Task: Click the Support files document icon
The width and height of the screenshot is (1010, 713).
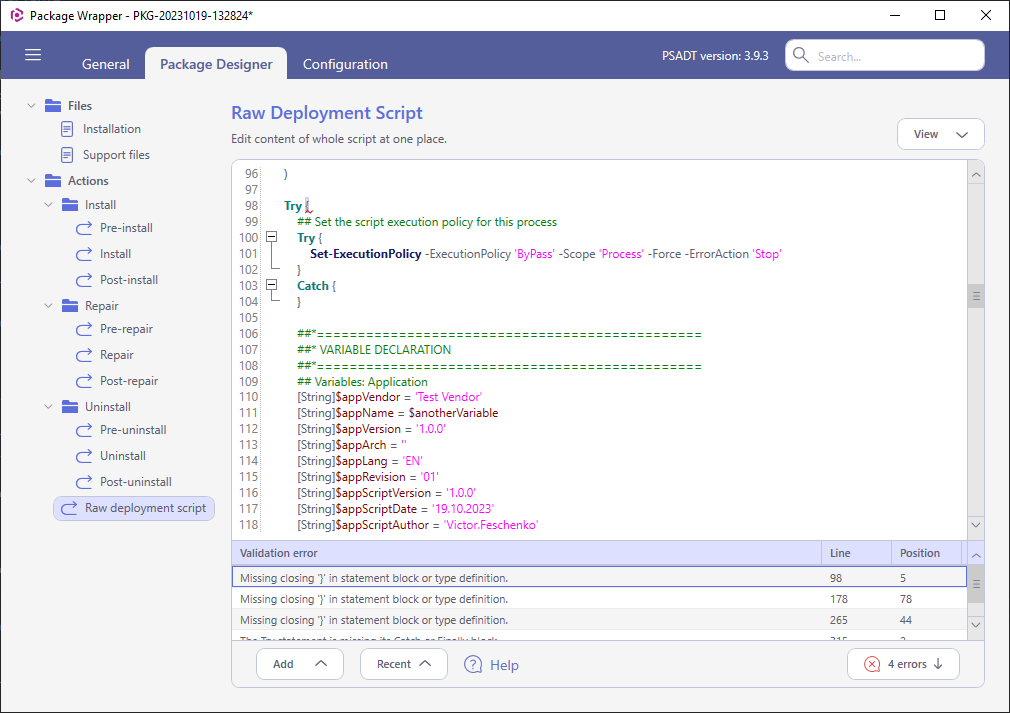Action: click(x=67, y=155)
